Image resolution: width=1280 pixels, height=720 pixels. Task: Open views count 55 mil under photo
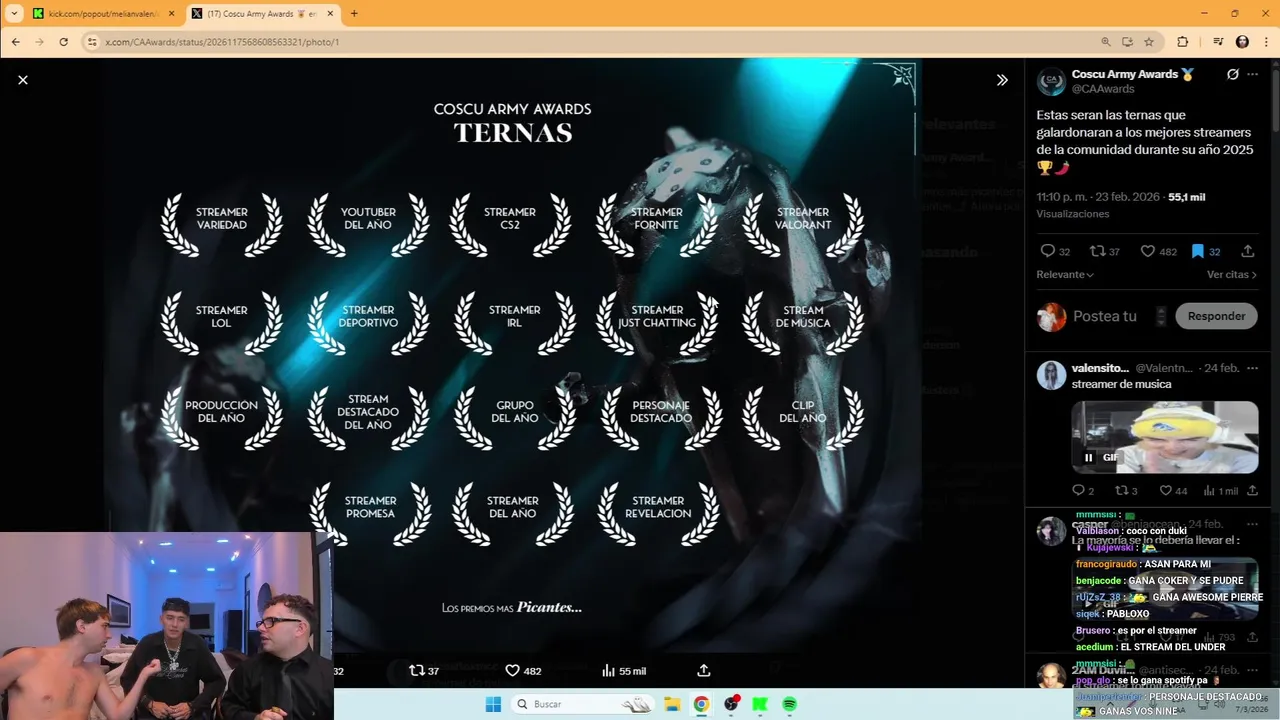624,671
